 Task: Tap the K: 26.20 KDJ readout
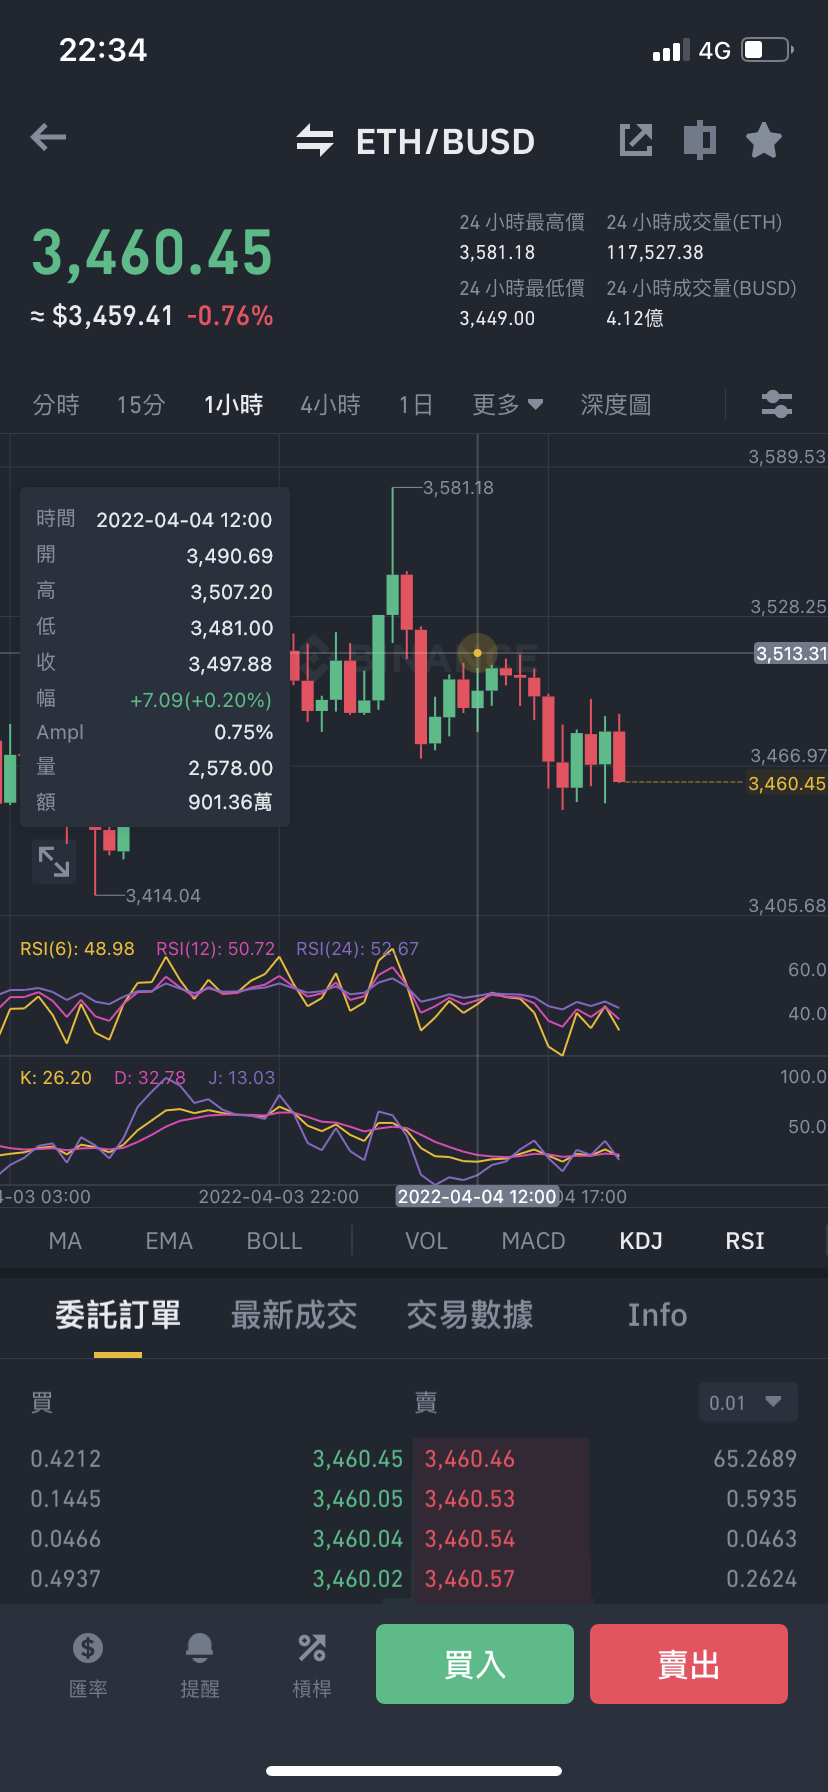56,1078
